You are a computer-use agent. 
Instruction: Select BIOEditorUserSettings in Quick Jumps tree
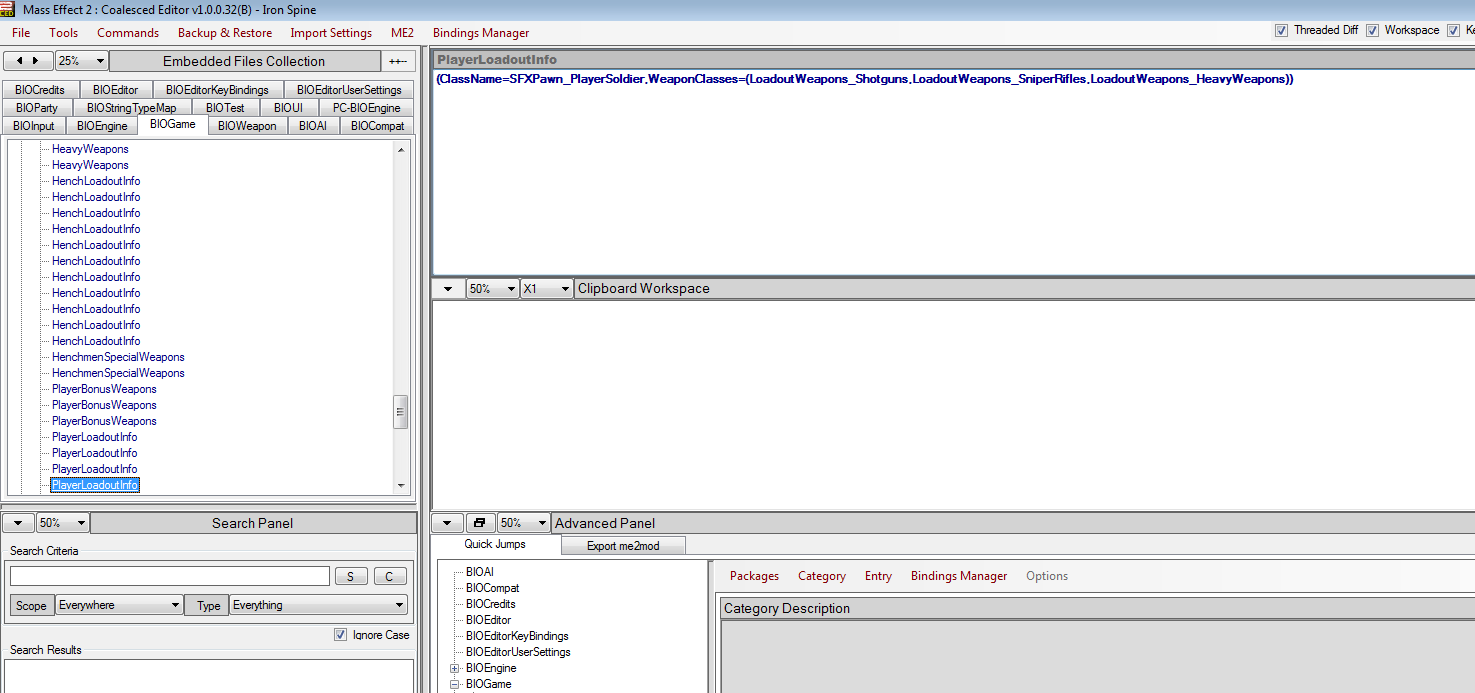(518, 652)
